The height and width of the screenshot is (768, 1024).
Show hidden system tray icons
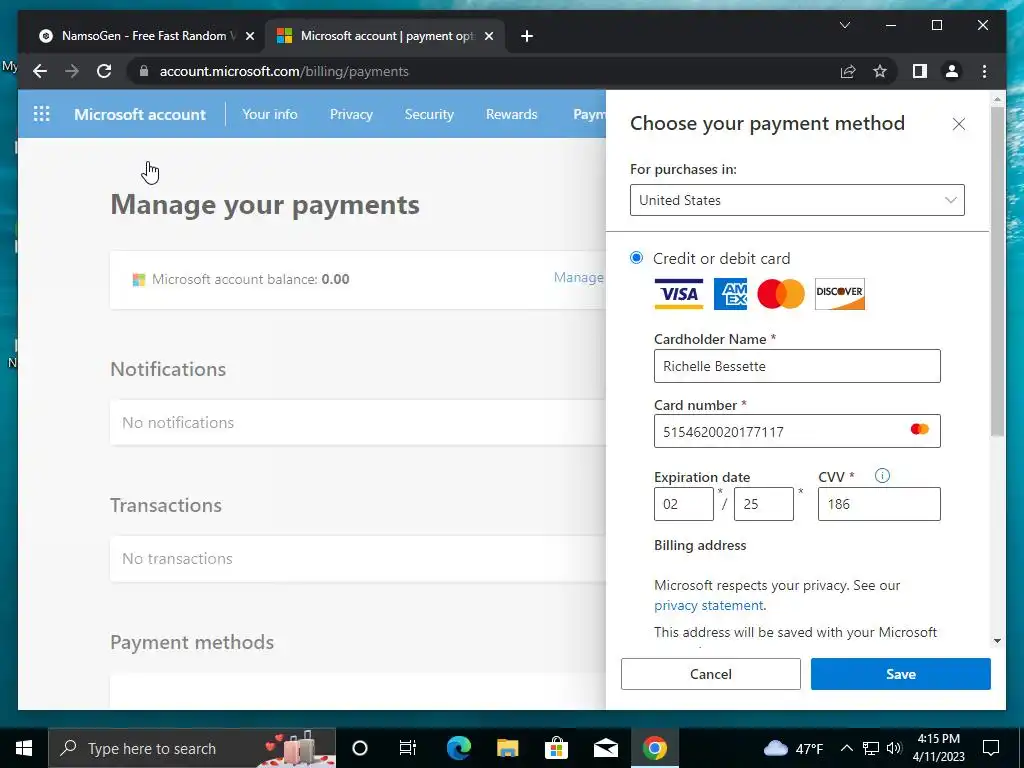pyautogui.click(x=846, y=748)
